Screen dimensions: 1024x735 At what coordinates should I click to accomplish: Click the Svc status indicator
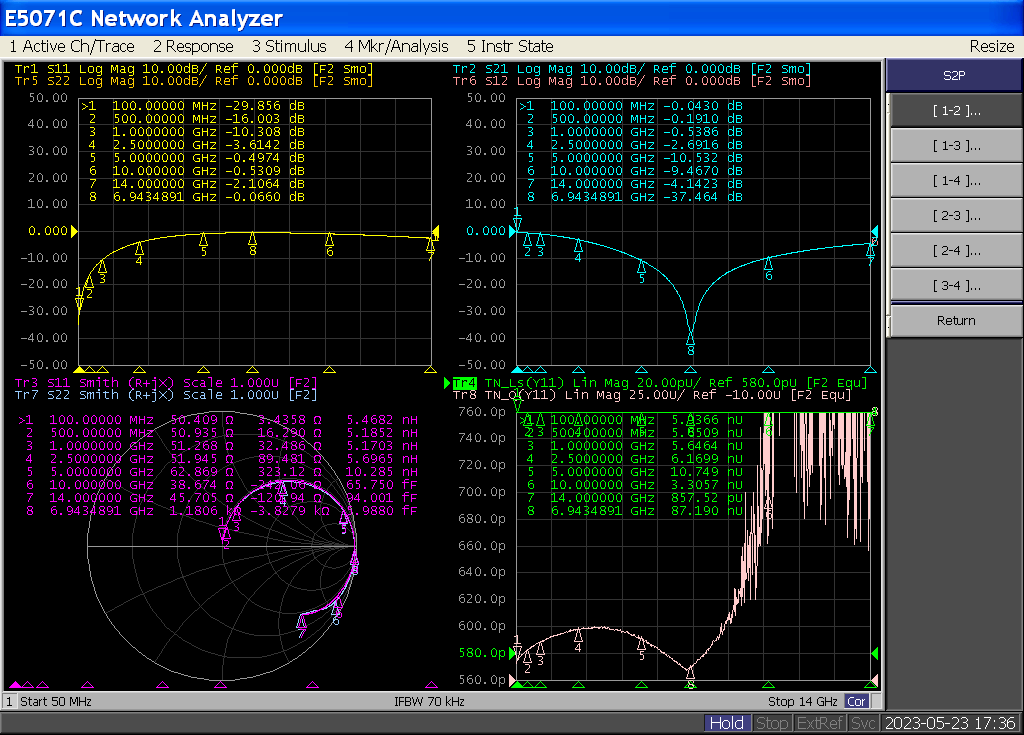point(863,723)
